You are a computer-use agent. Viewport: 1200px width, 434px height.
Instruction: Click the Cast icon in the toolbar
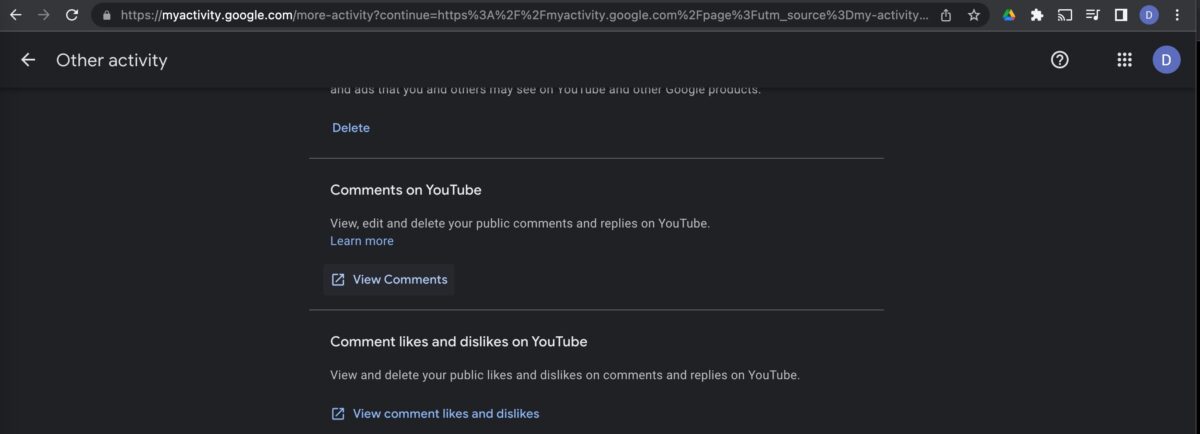1065,15
